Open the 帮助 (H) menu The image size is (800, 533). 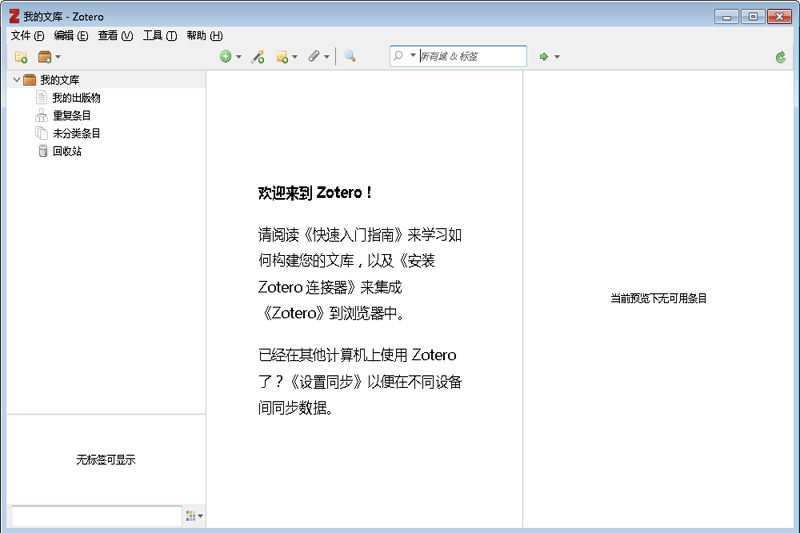coord(205,36)
